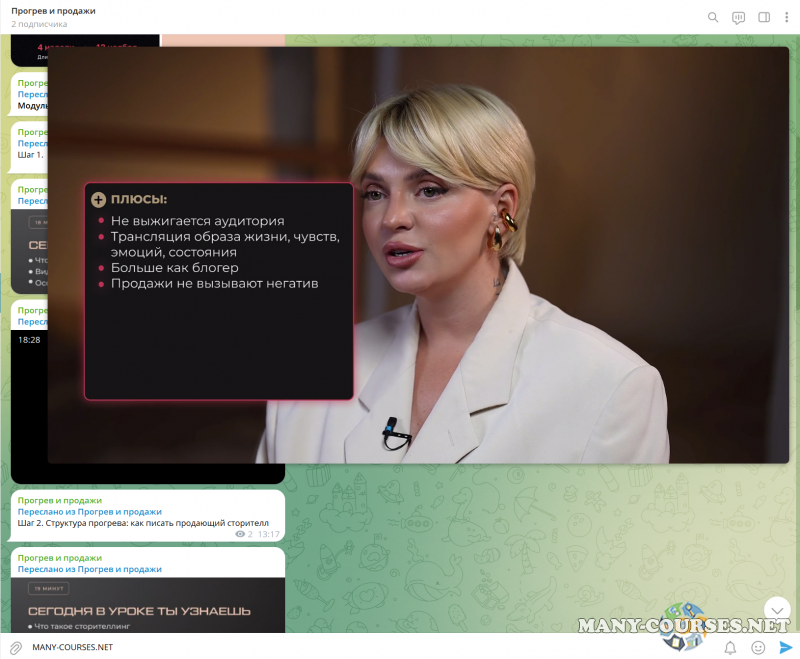The image size is (800, 659).
Task: Click the paperclip attach file icon
Action: point(15,647)
